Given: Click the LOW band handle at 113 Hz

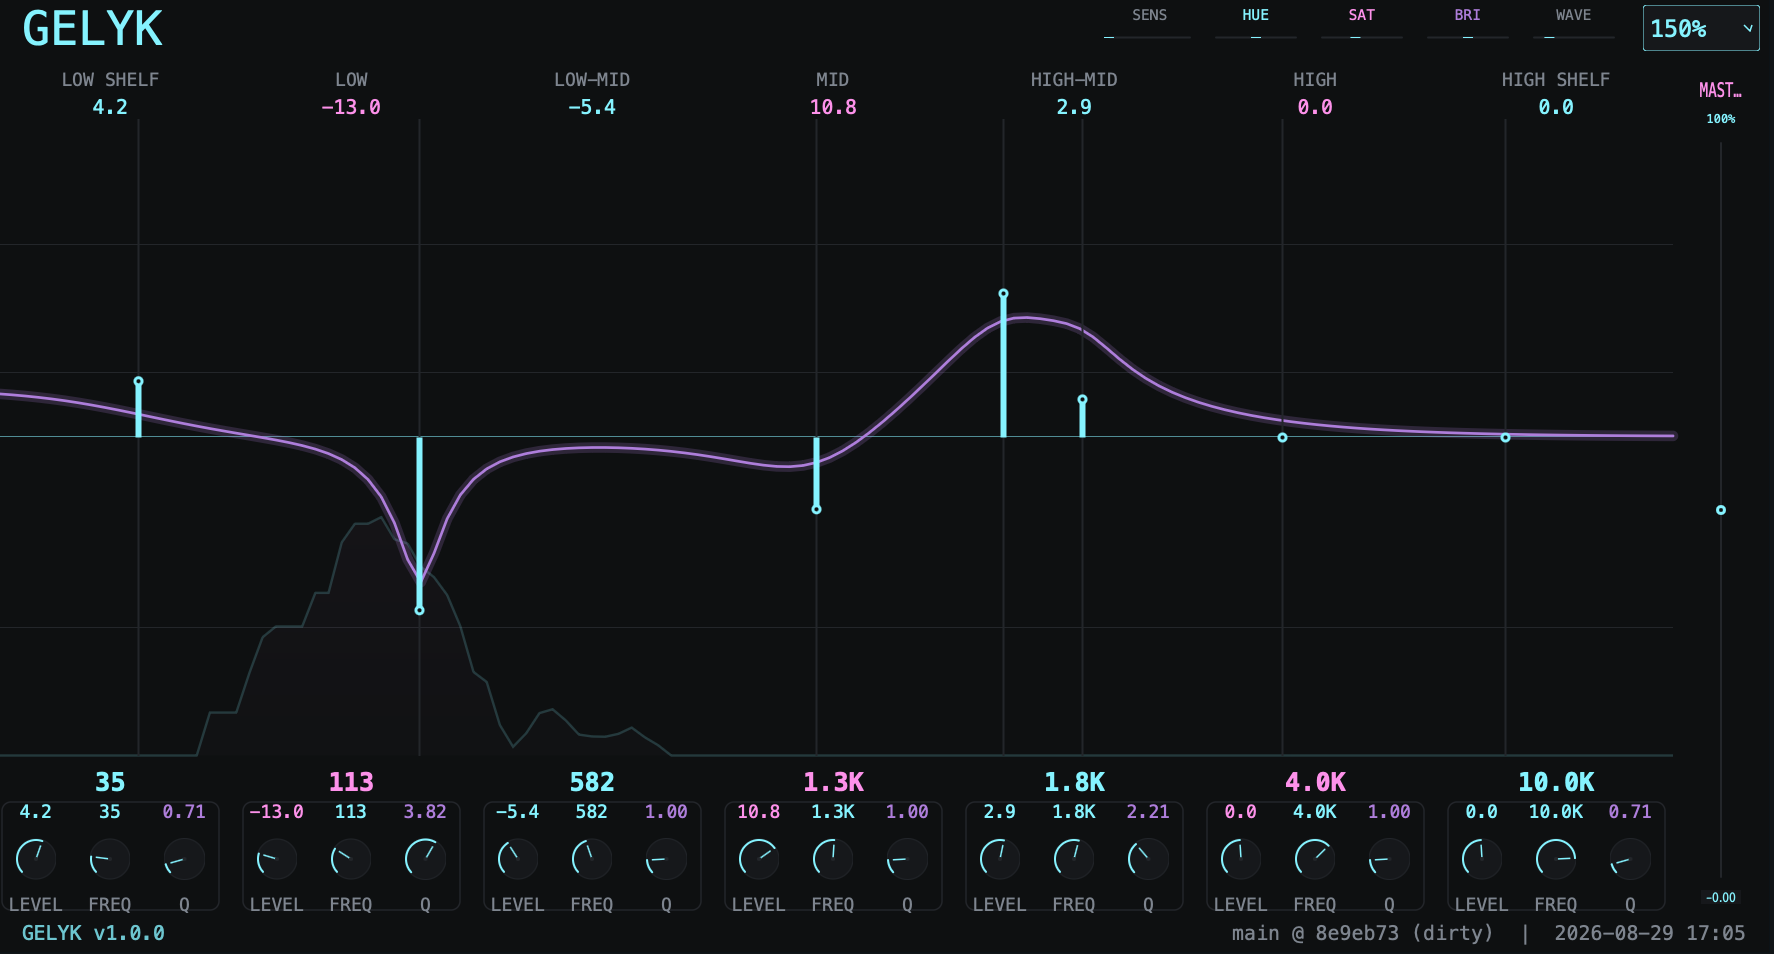Looking at the screenshot, I should click(420, 610).
